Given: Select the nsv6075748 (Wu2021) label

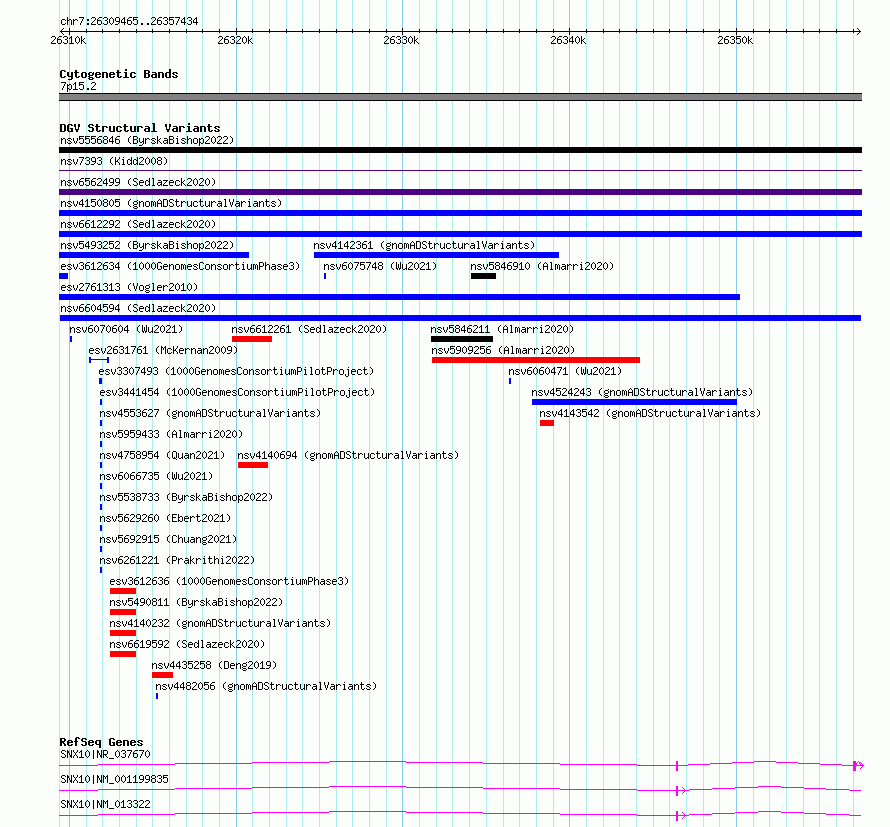Looking at the screenshot, I should [x=380, y=266].
